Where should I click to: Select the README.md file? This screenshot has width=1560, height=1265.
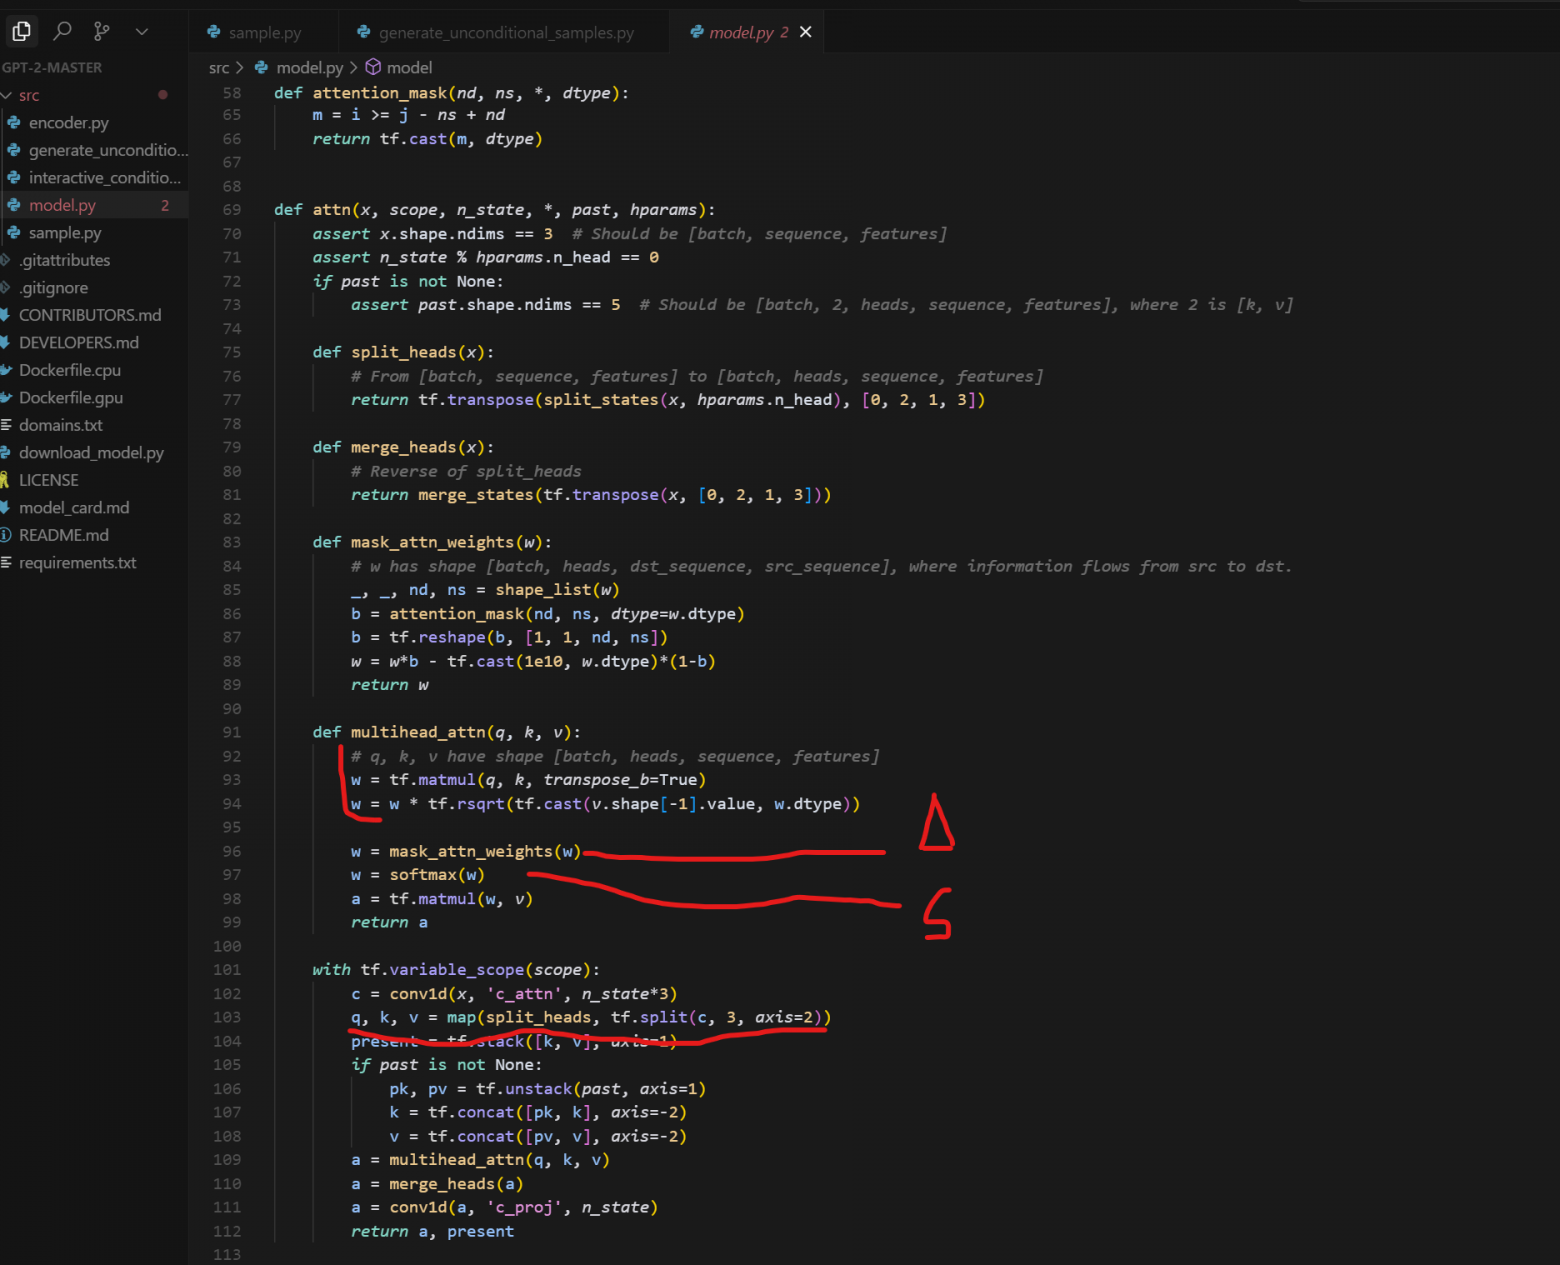point(63,536)
